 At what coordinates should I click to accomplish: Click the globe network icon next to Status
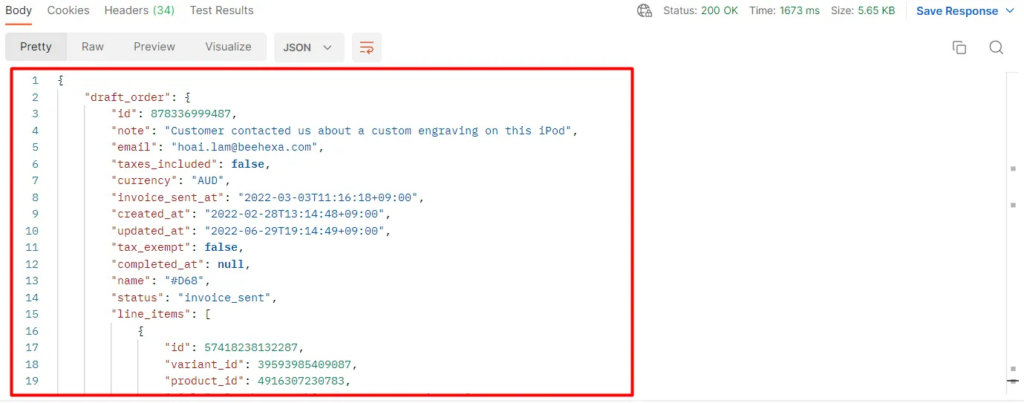click(x=645, y=11)
